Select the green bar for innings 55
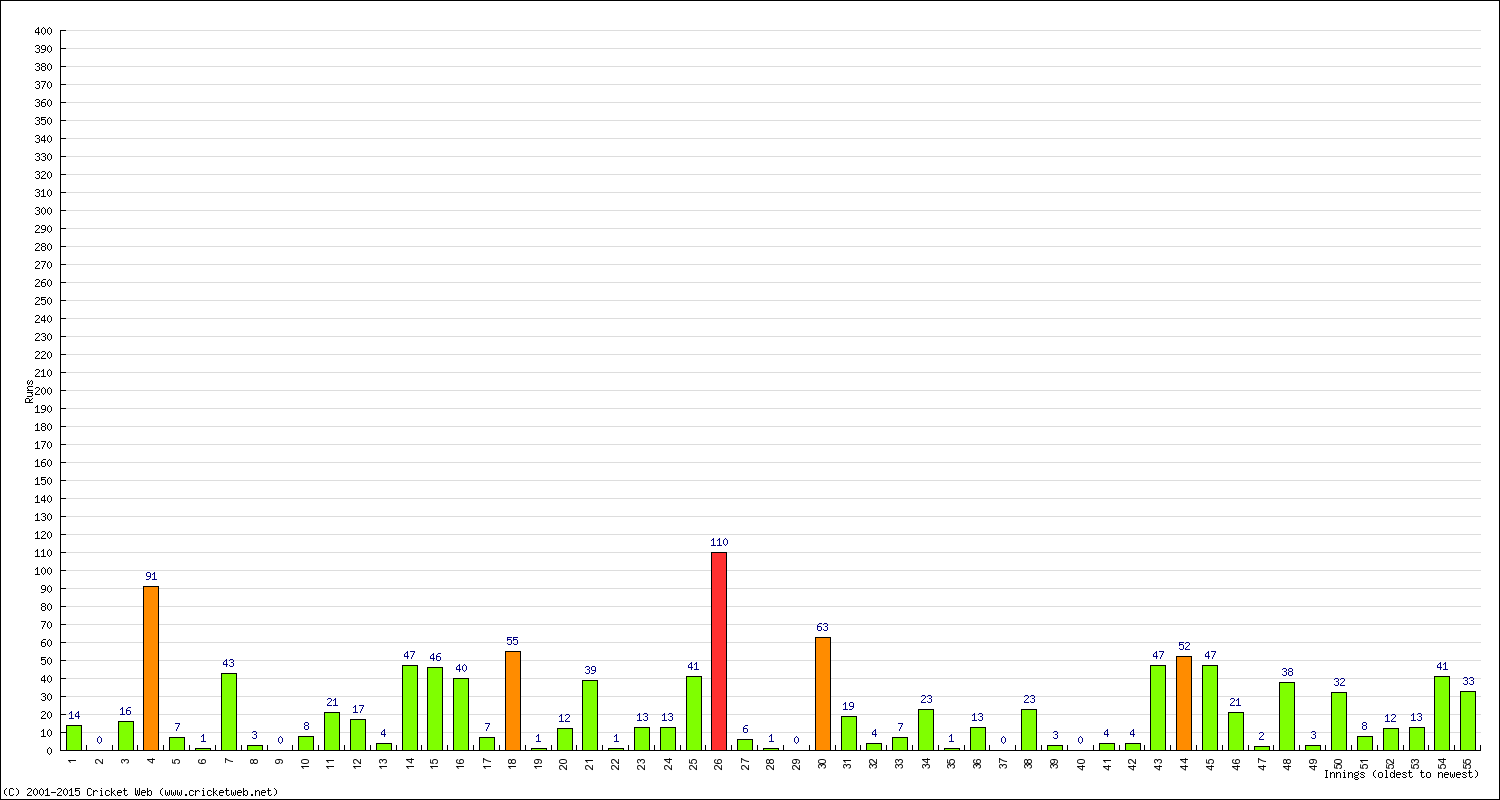The image size is (1500, 800). point(1468,720)
